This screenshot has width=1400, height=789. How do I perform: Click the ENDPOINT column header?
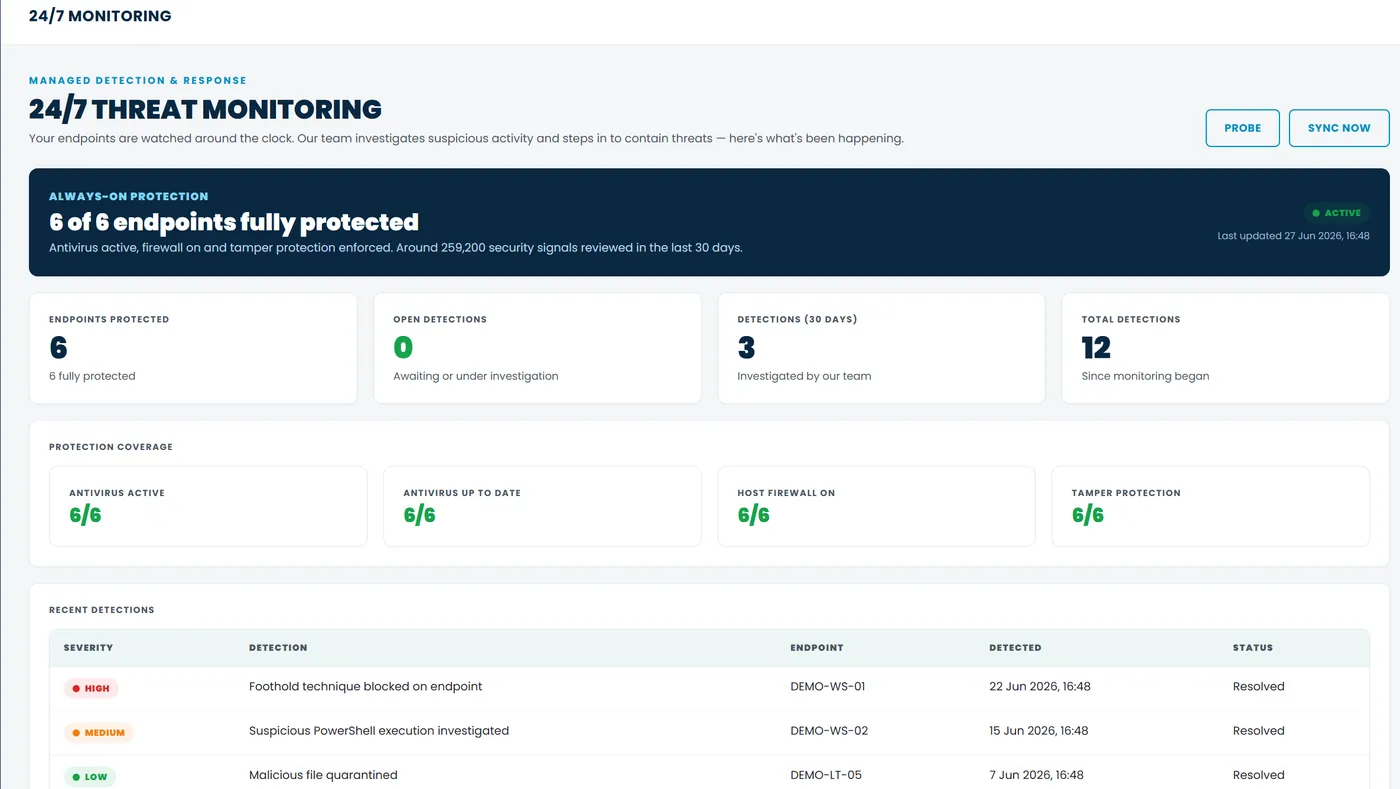[817, 648]
